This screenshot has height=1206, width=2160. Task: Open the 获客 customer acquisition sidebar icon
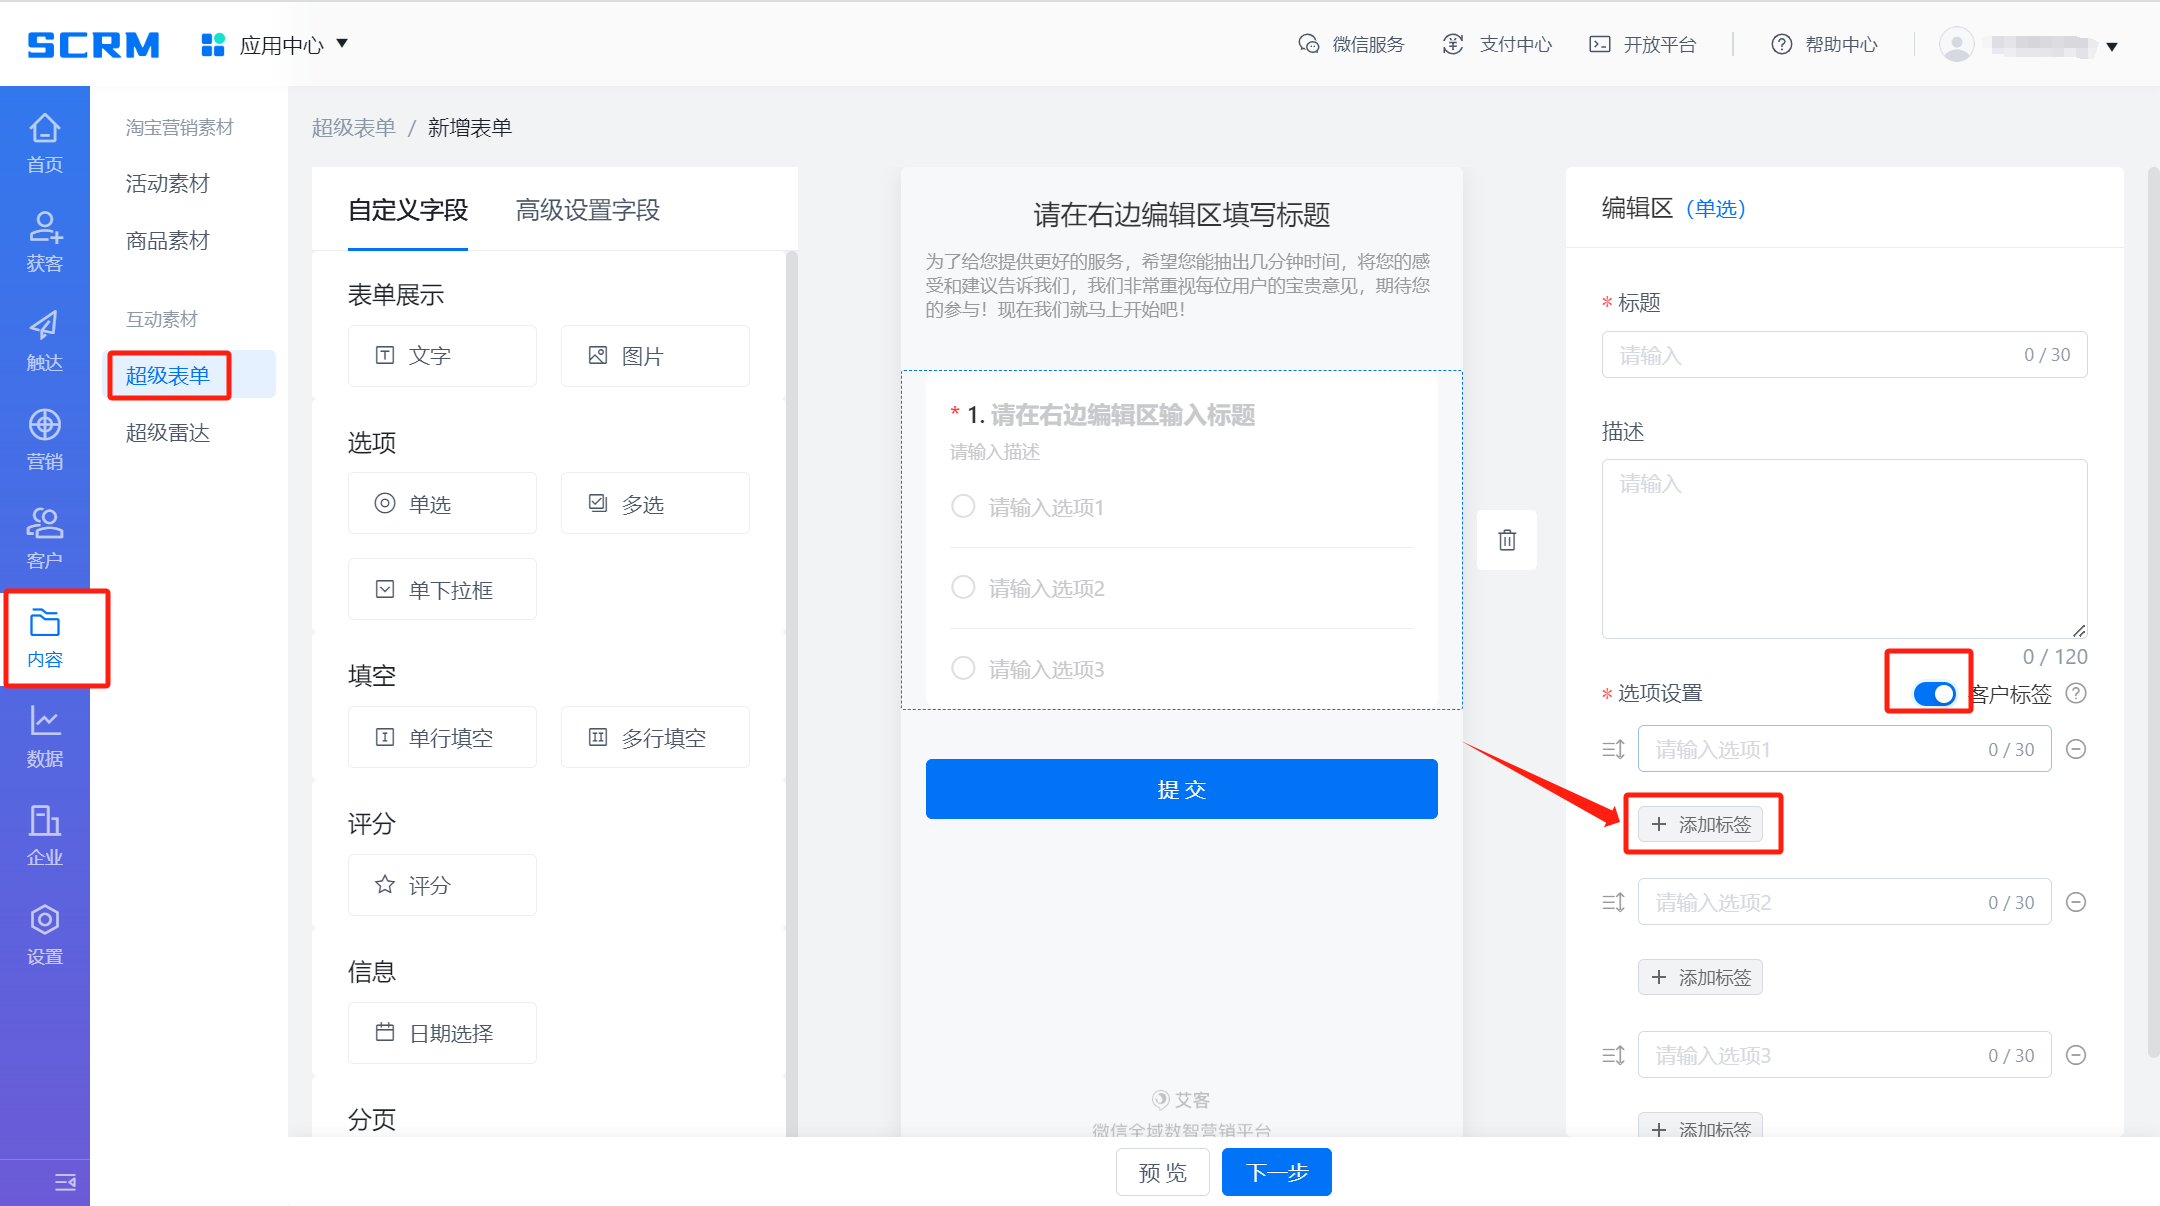pos(44,241)
